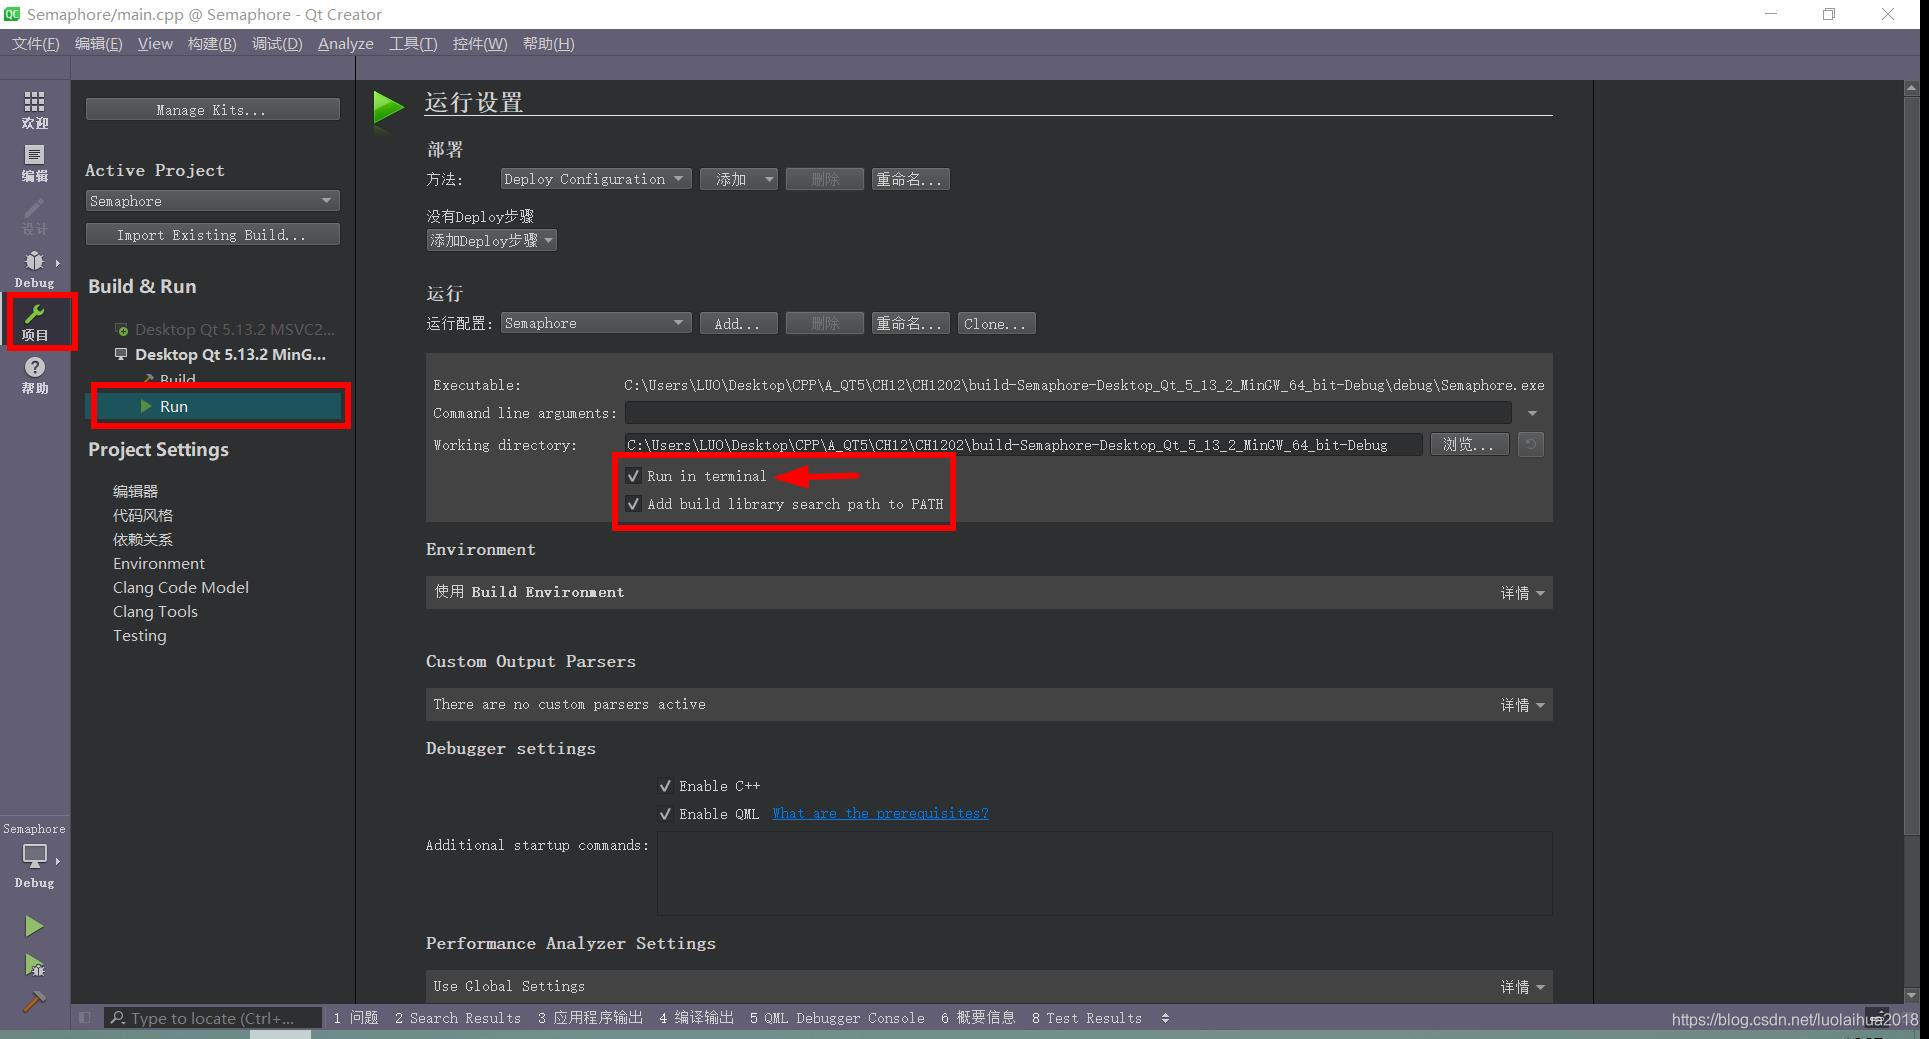Open the View menu
Image resolution: width=1929 pixels, height=1039 pixels.
tap(155, 44)
